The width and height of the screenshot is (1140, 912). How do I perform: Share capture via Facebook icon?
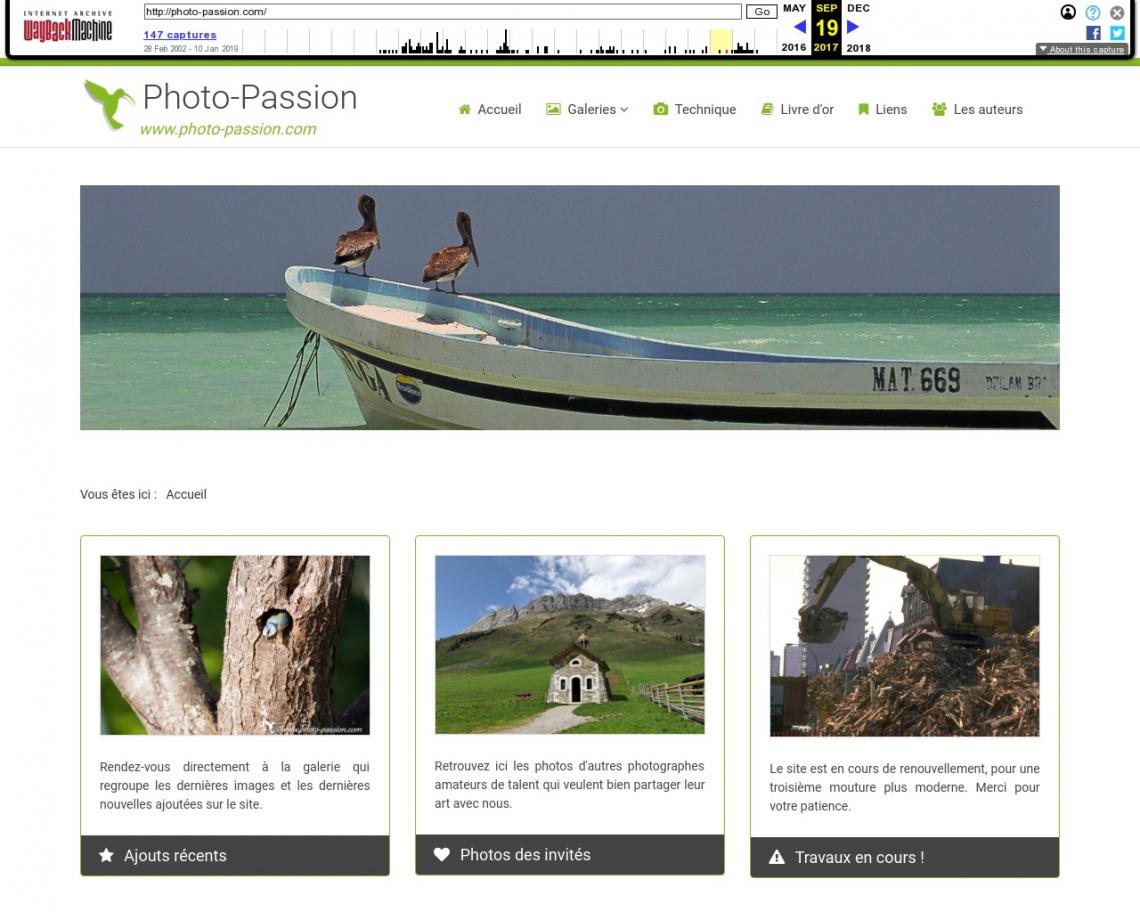1093,33
